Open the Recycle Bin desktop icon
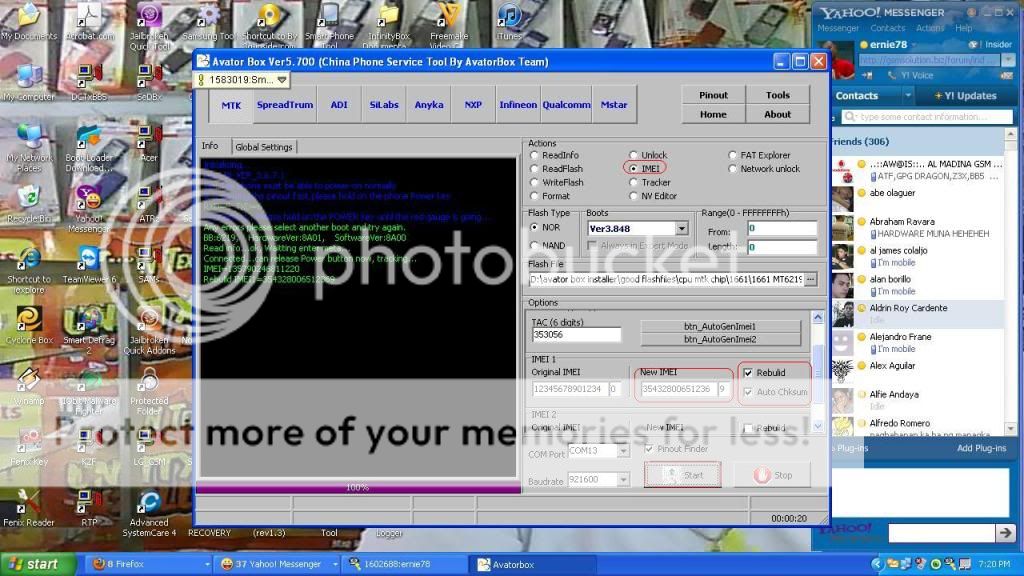Image resolution: width=1024 pixels, height=576 pixels. 29,197
